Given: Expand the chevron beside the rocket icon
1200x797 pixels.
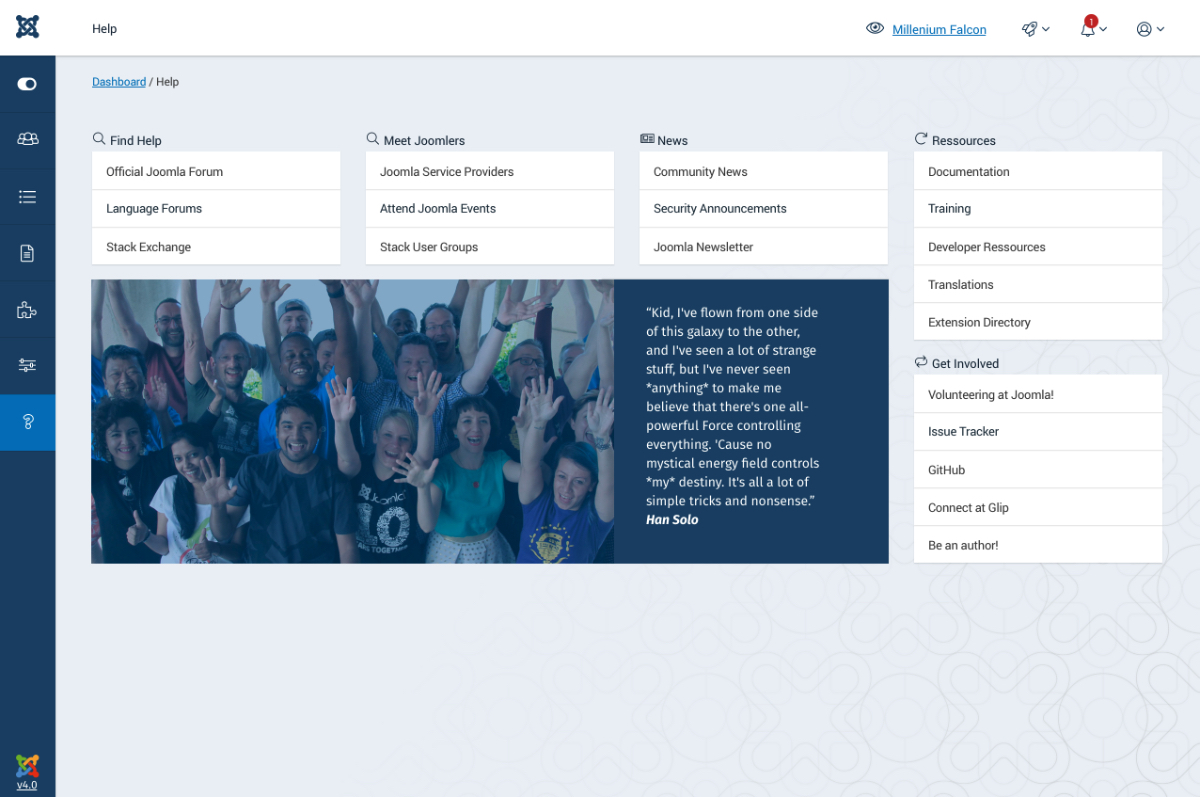Looking at the screenshot, I should (x=1046, y=30).
